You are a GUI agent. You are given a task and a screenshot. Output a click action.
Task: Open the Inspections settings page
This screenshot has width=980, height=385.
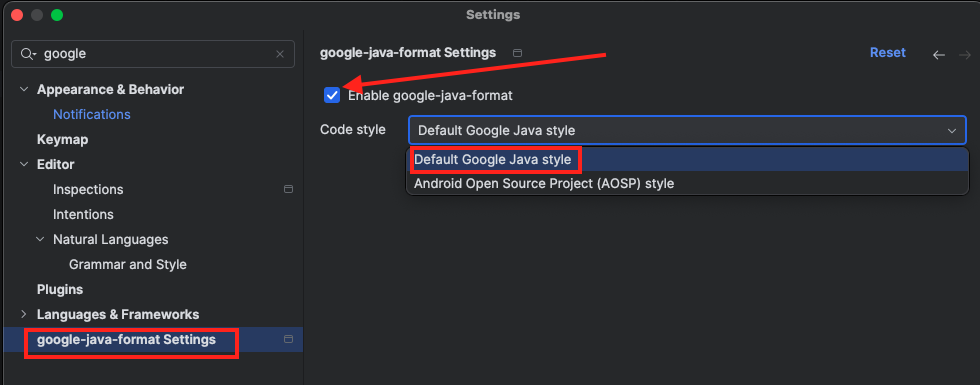[88, 189]
